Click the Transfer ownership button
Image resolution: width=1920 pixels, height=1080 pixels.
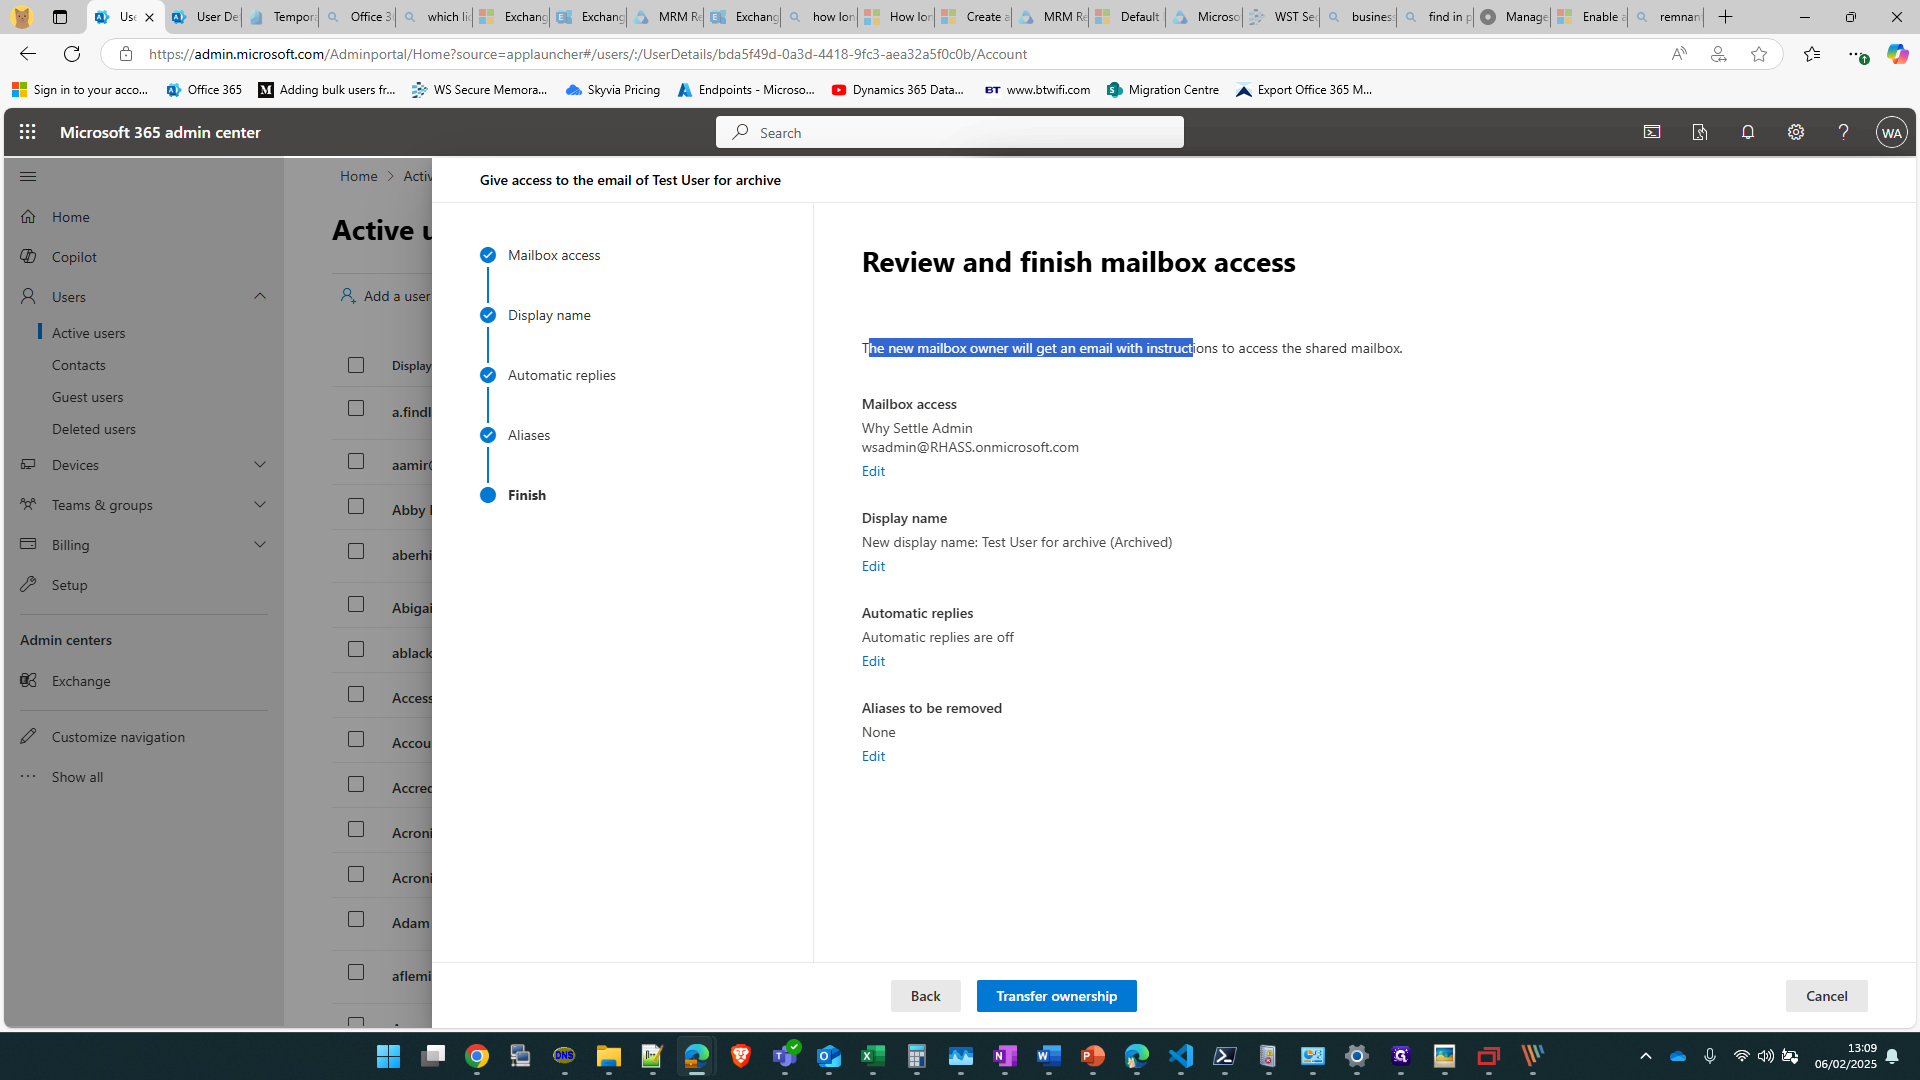tap(1056, 996)
